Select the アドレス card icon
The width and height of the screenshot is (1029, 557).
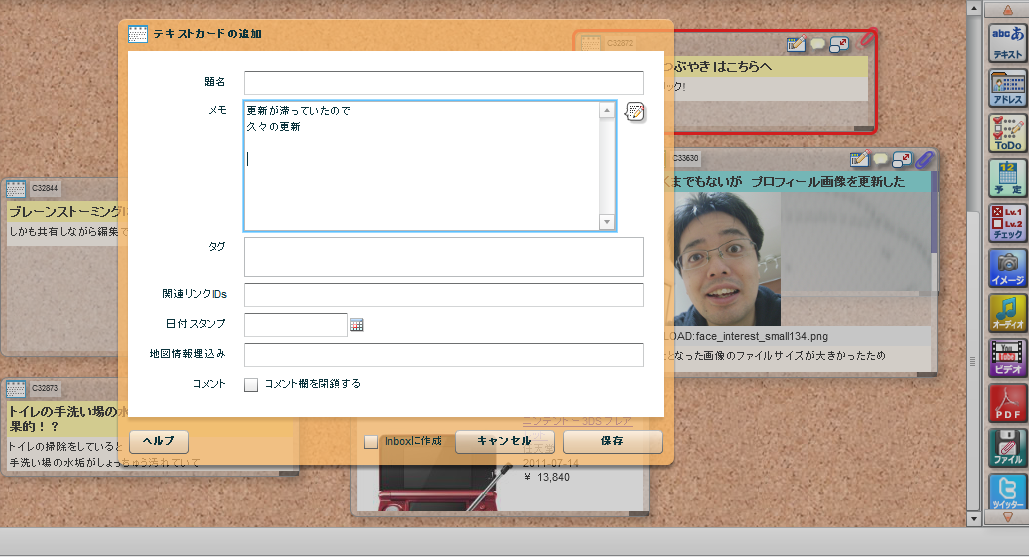tap(1007, 88)
